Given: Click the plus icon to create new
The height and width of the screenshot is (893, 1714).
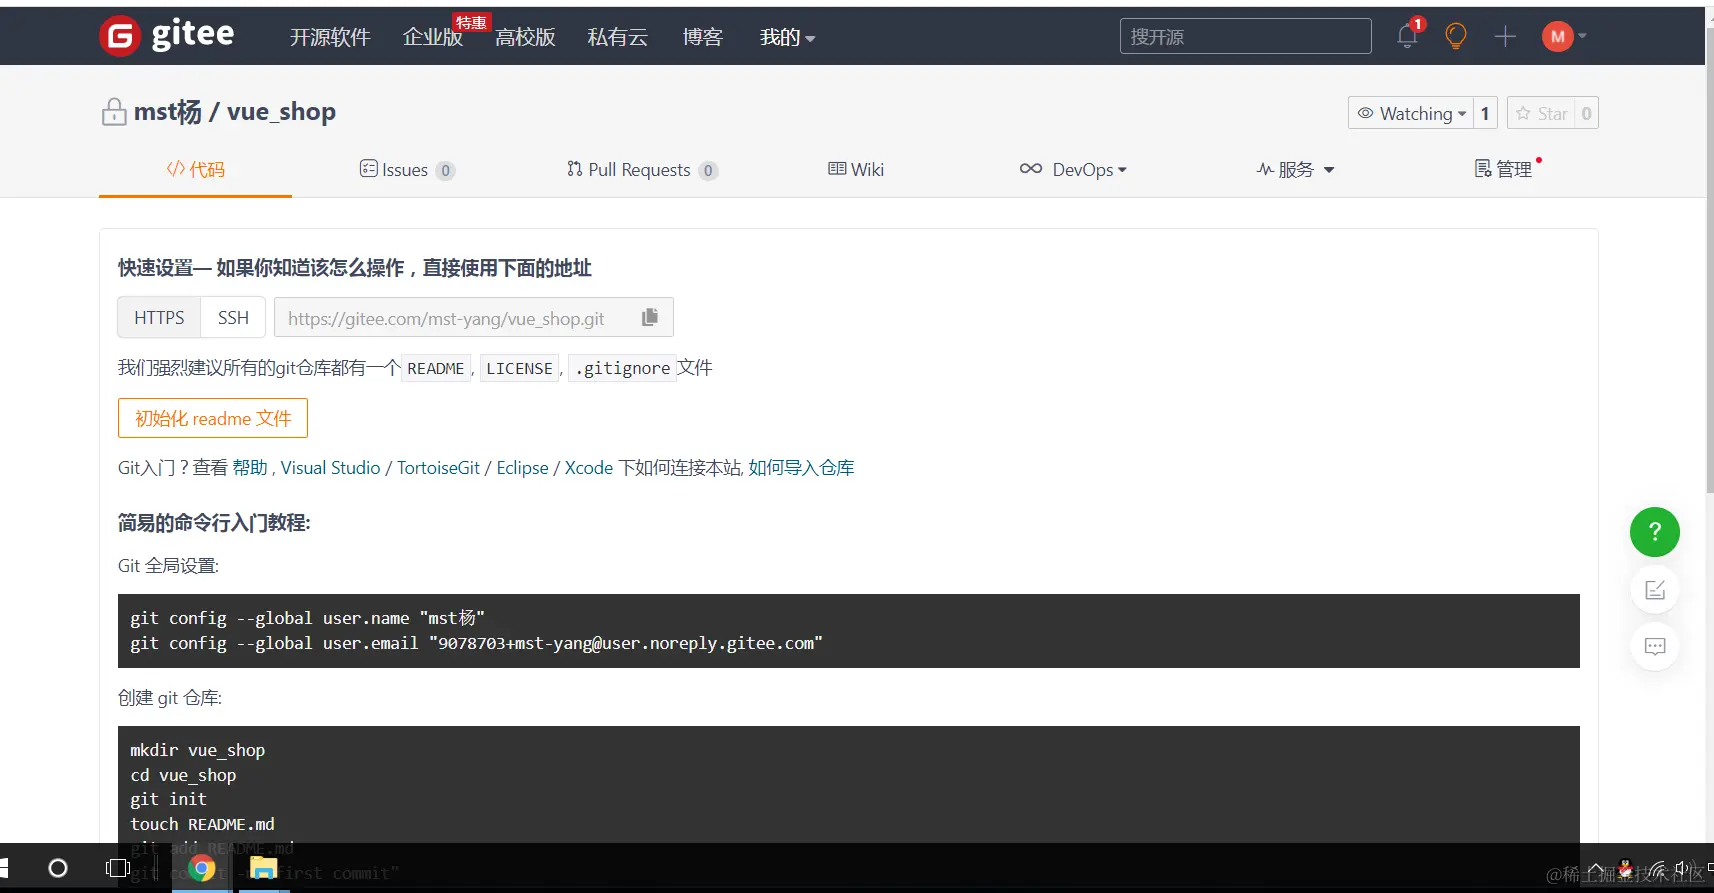Looking at the screenshot, I should [x=1505, y=37].
